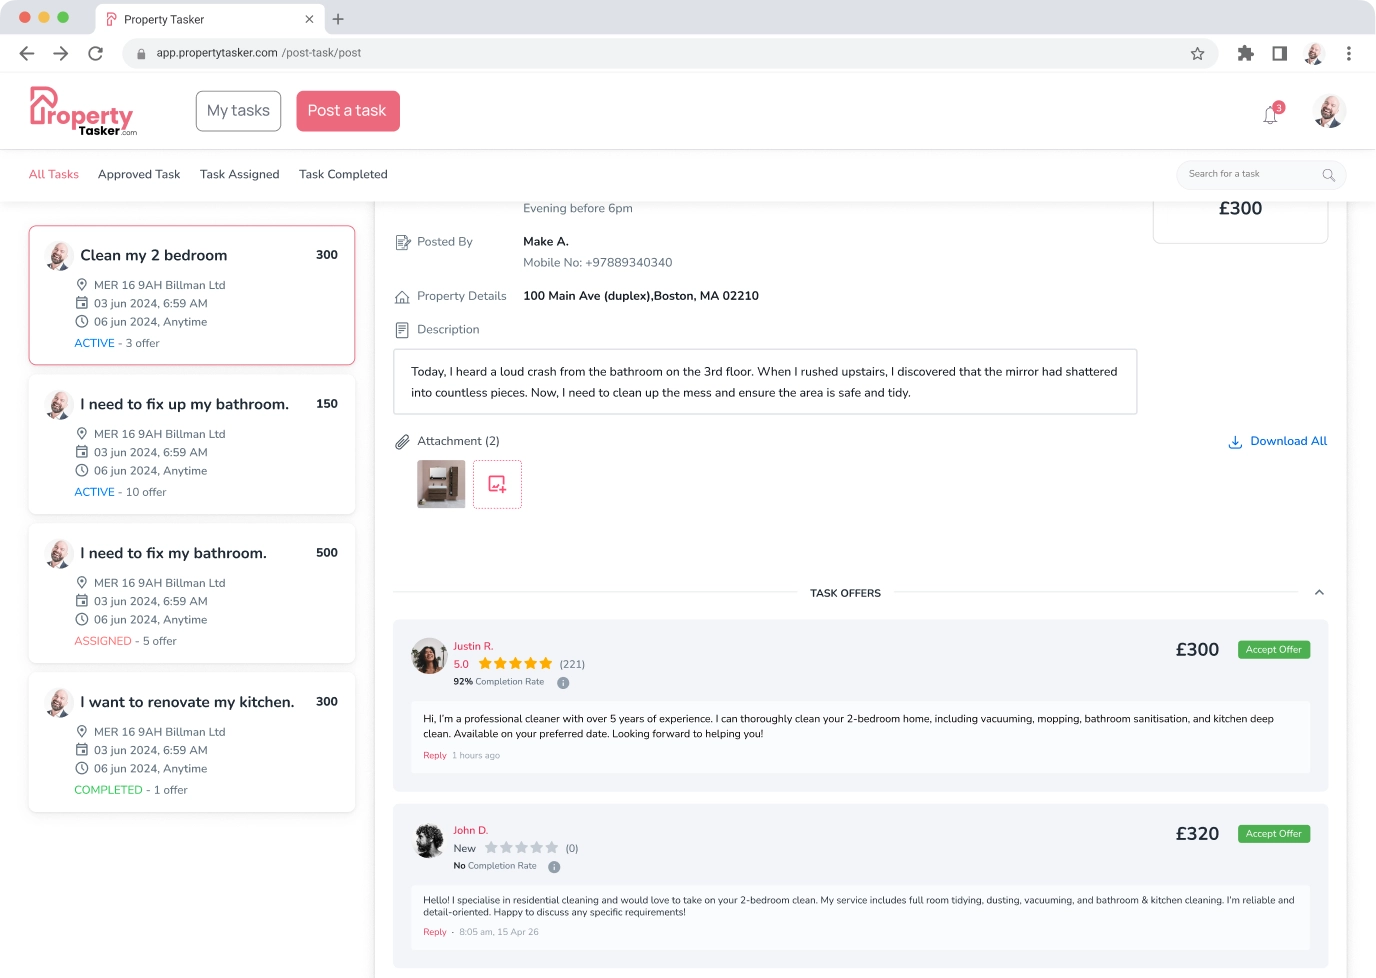The width and height of the screenshot is (1376, 978).
Task: Click the Property Tasker logo
Action: pyautogui.click(x=82, y=112)
